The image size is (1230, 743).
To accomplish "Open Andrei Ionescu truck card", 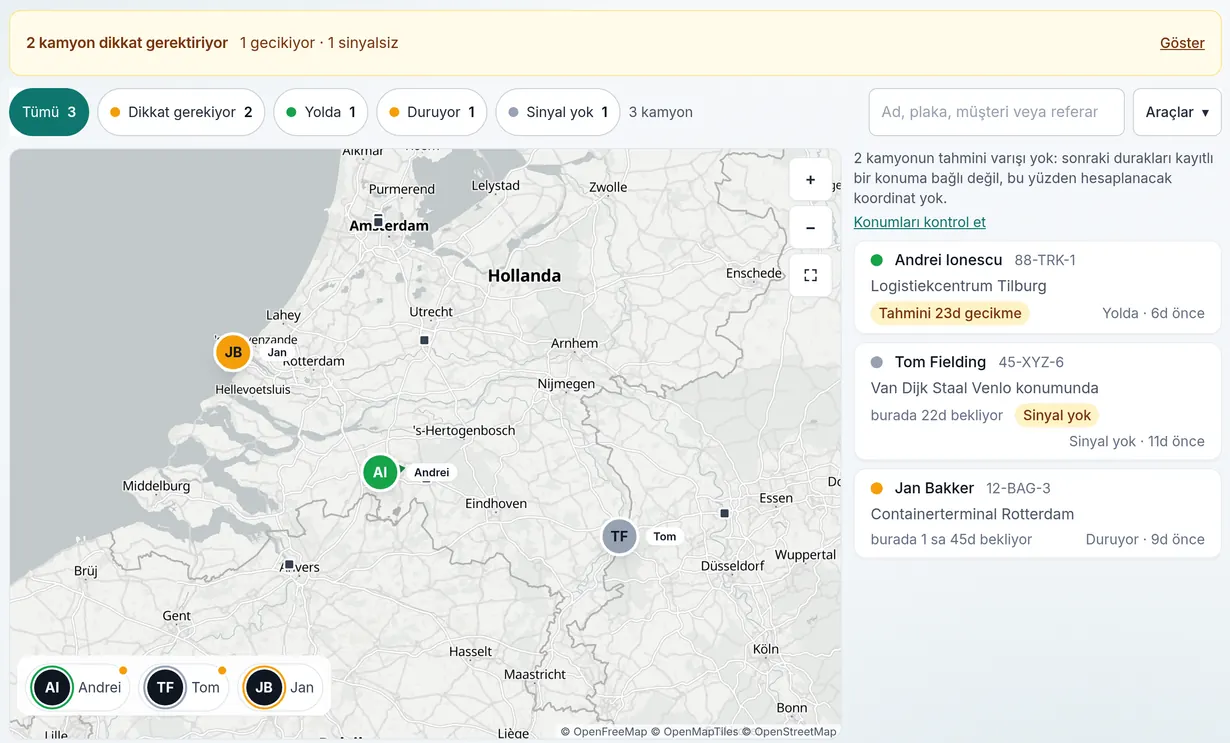I will [x=1038, y=287].
